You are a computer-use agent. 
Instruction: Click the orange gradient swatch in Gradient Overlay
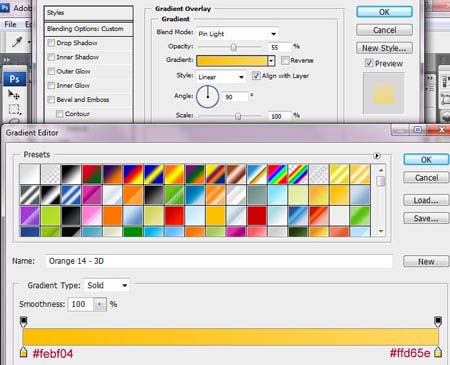(232, 61)
